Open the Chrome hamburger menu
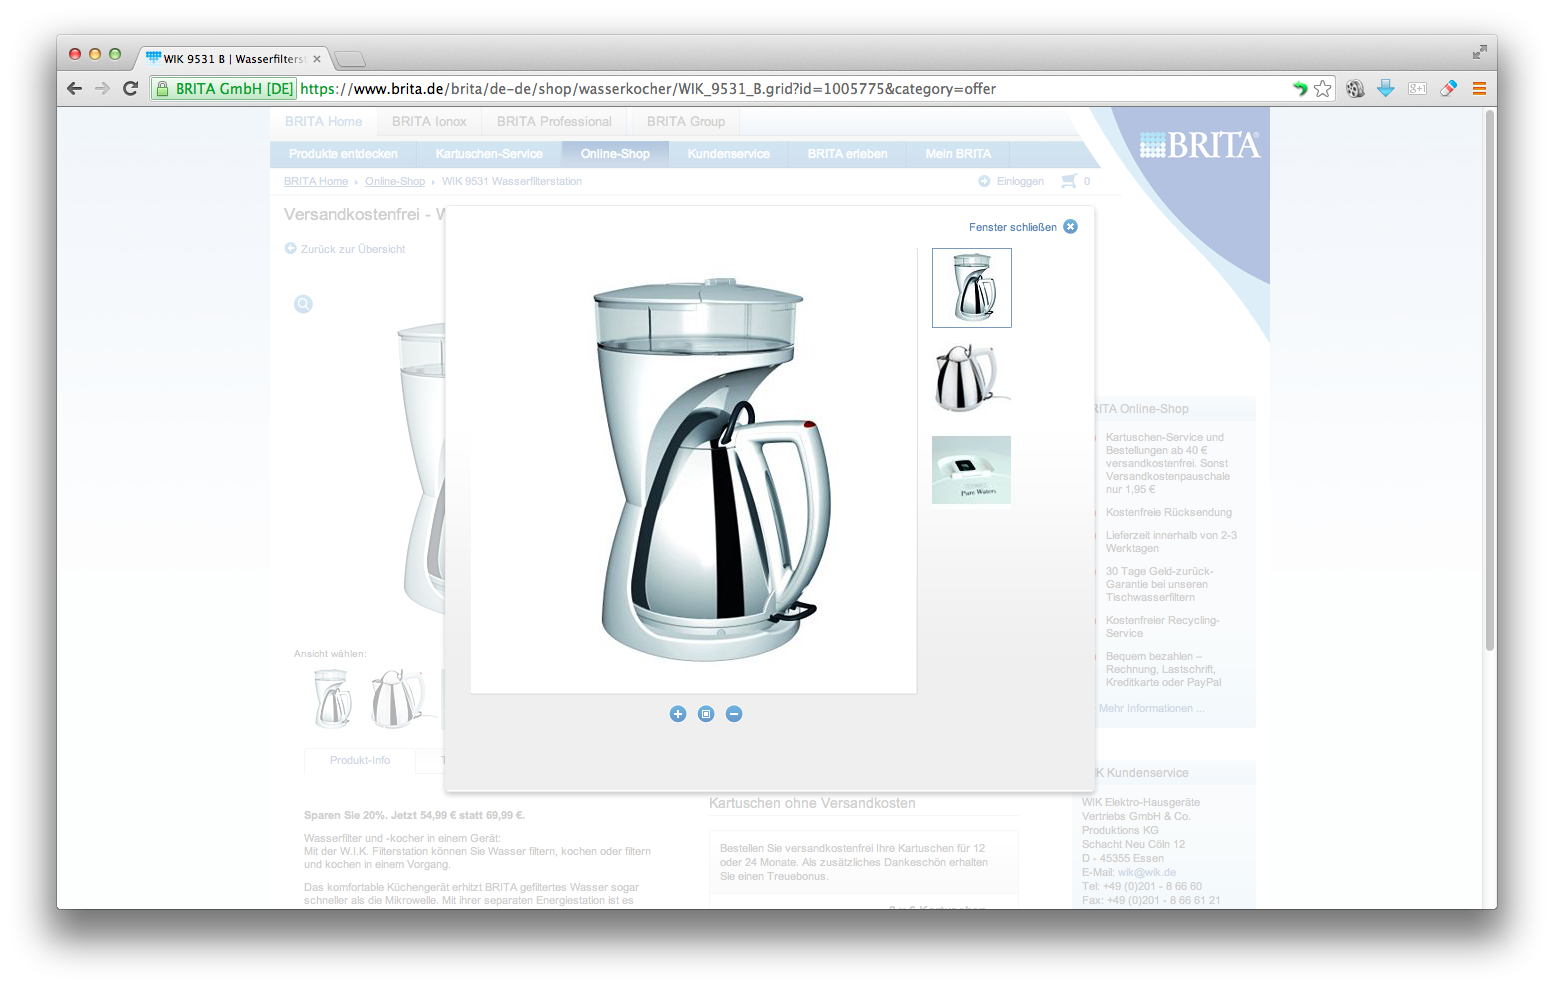 (x=1479, y=88)
